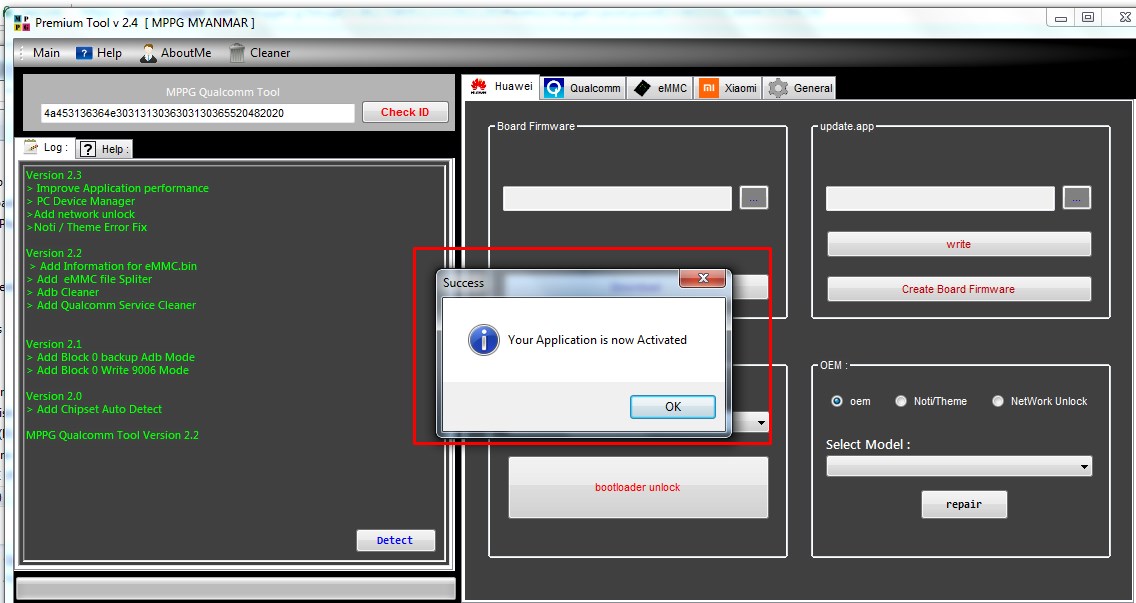Screen dimensions: 1136x603
Task: Browse Board Firmware using the ... button
Action: pos(753,197)
